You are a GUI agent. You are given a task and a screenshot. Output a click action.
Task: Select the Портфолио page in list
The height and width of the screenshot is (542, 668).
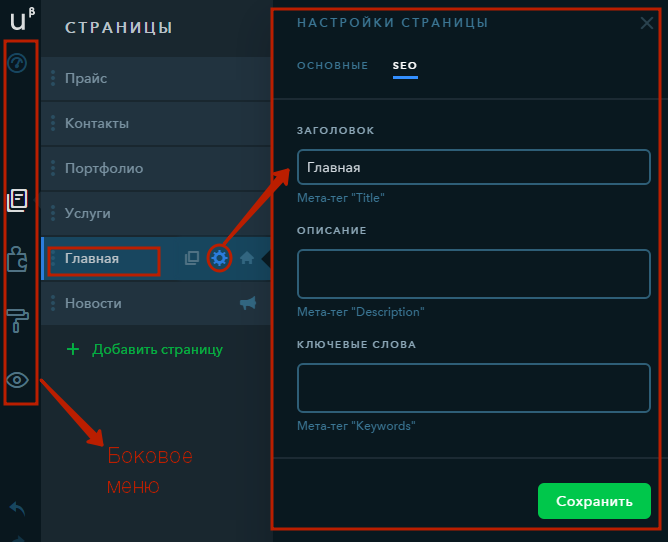pyautogui.click(x=156, y=168)
